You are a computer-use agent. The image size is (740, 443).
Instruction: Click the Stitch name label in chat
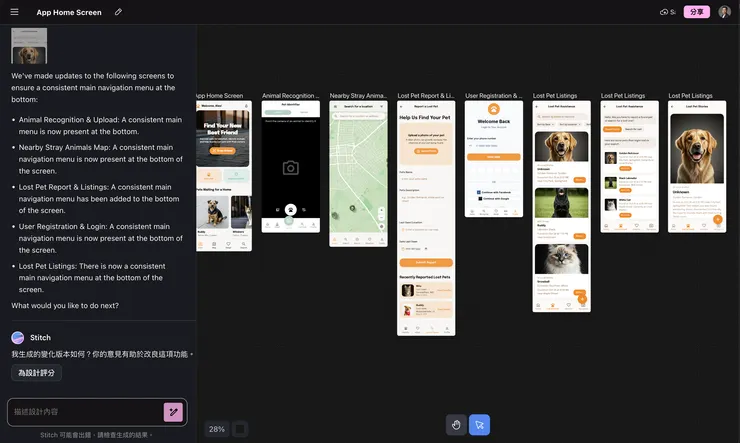[40, 338]
